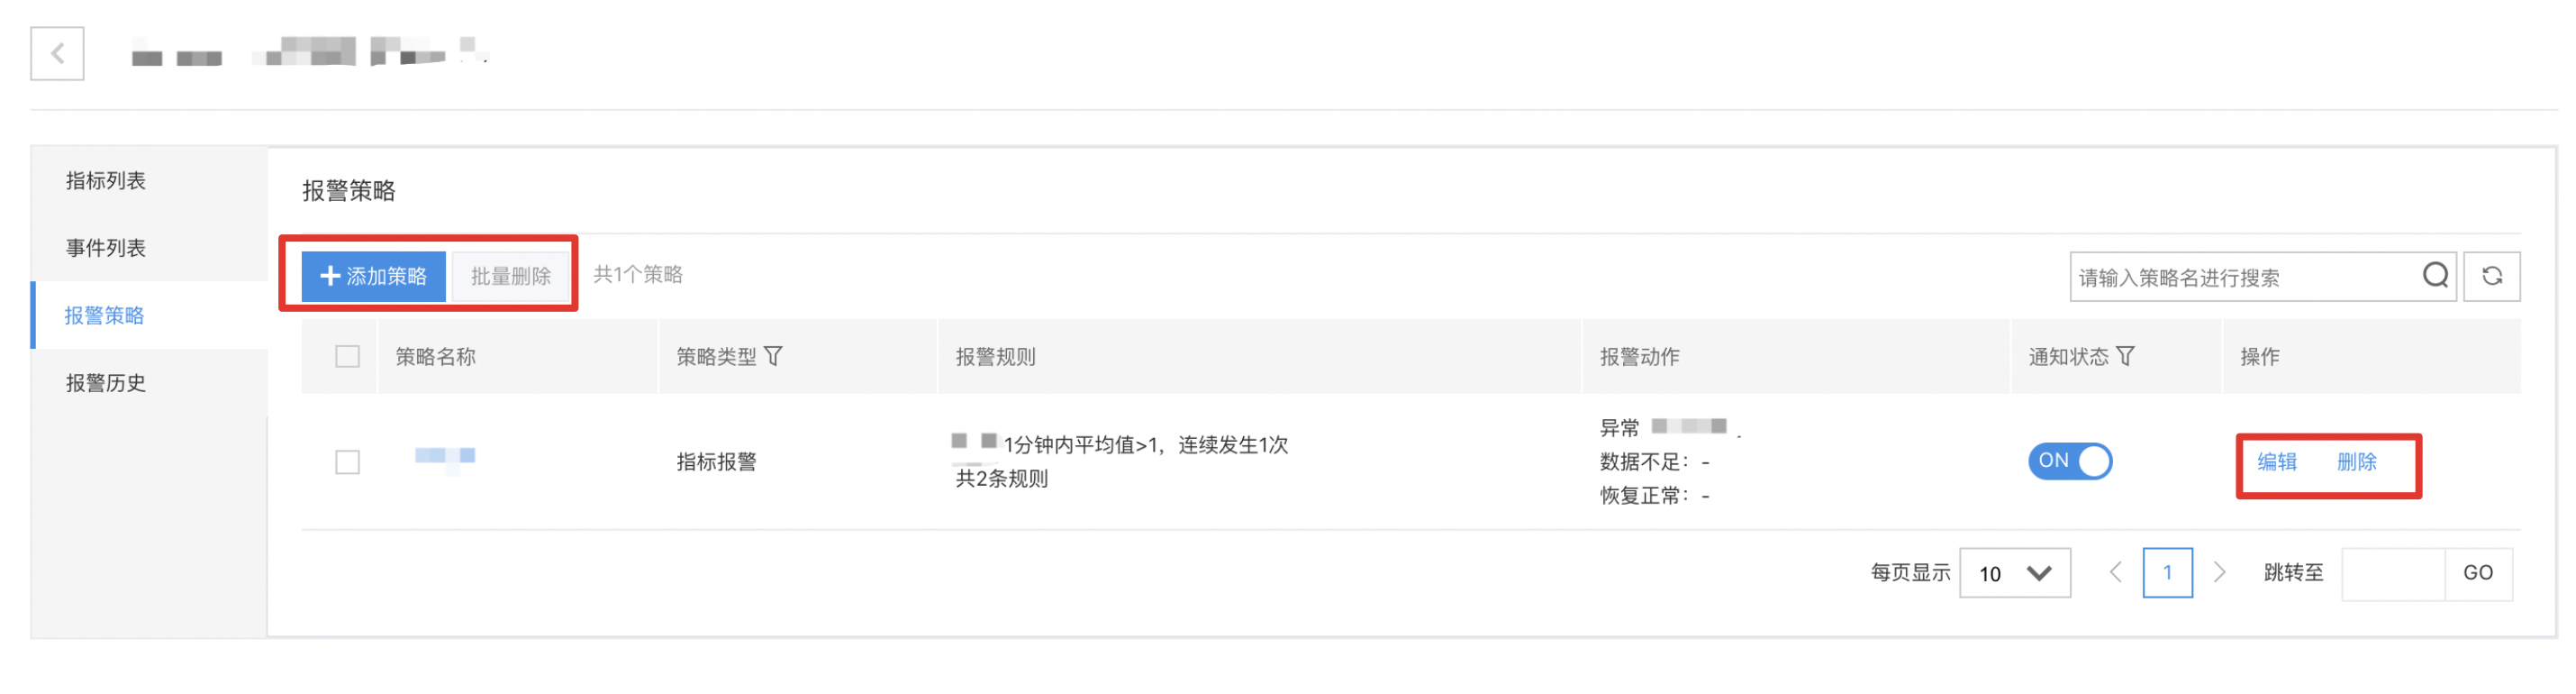Check the select-all header checkbox
Screen dimensions: 2576x694
click(347, 356)
